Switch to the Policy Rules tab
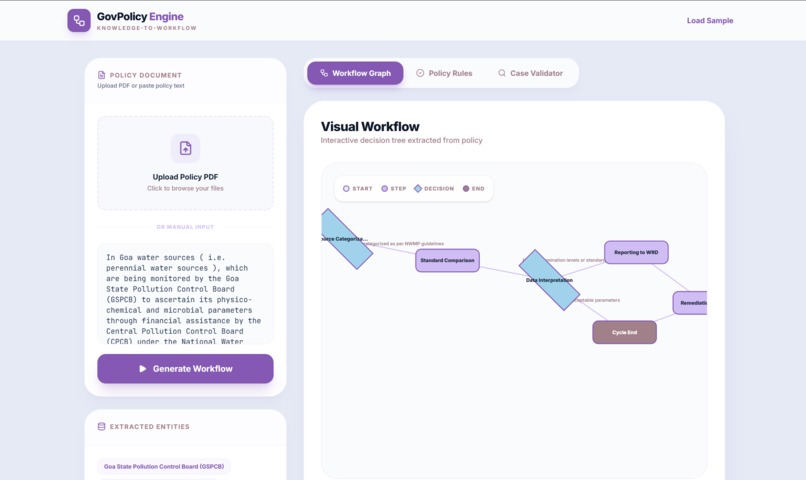Screen dimensions: 806x480 point(444,73)
